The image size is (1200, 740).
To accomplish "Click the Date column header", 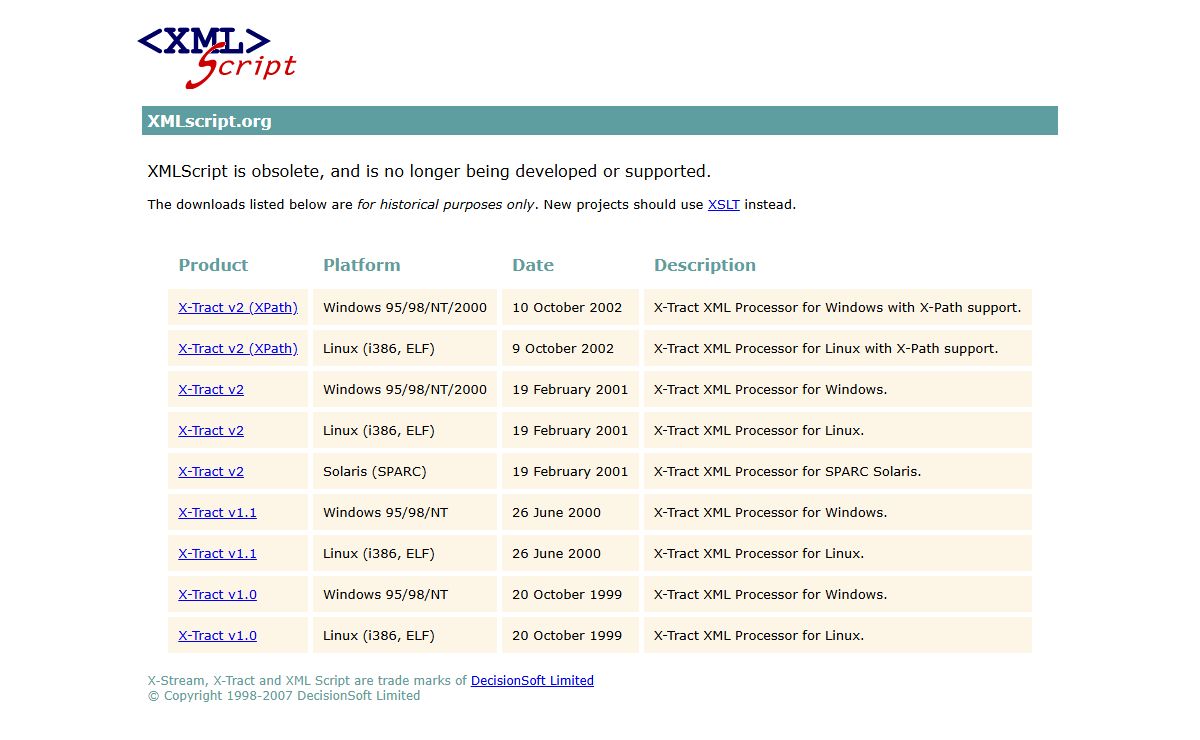I will click(533, 265).
